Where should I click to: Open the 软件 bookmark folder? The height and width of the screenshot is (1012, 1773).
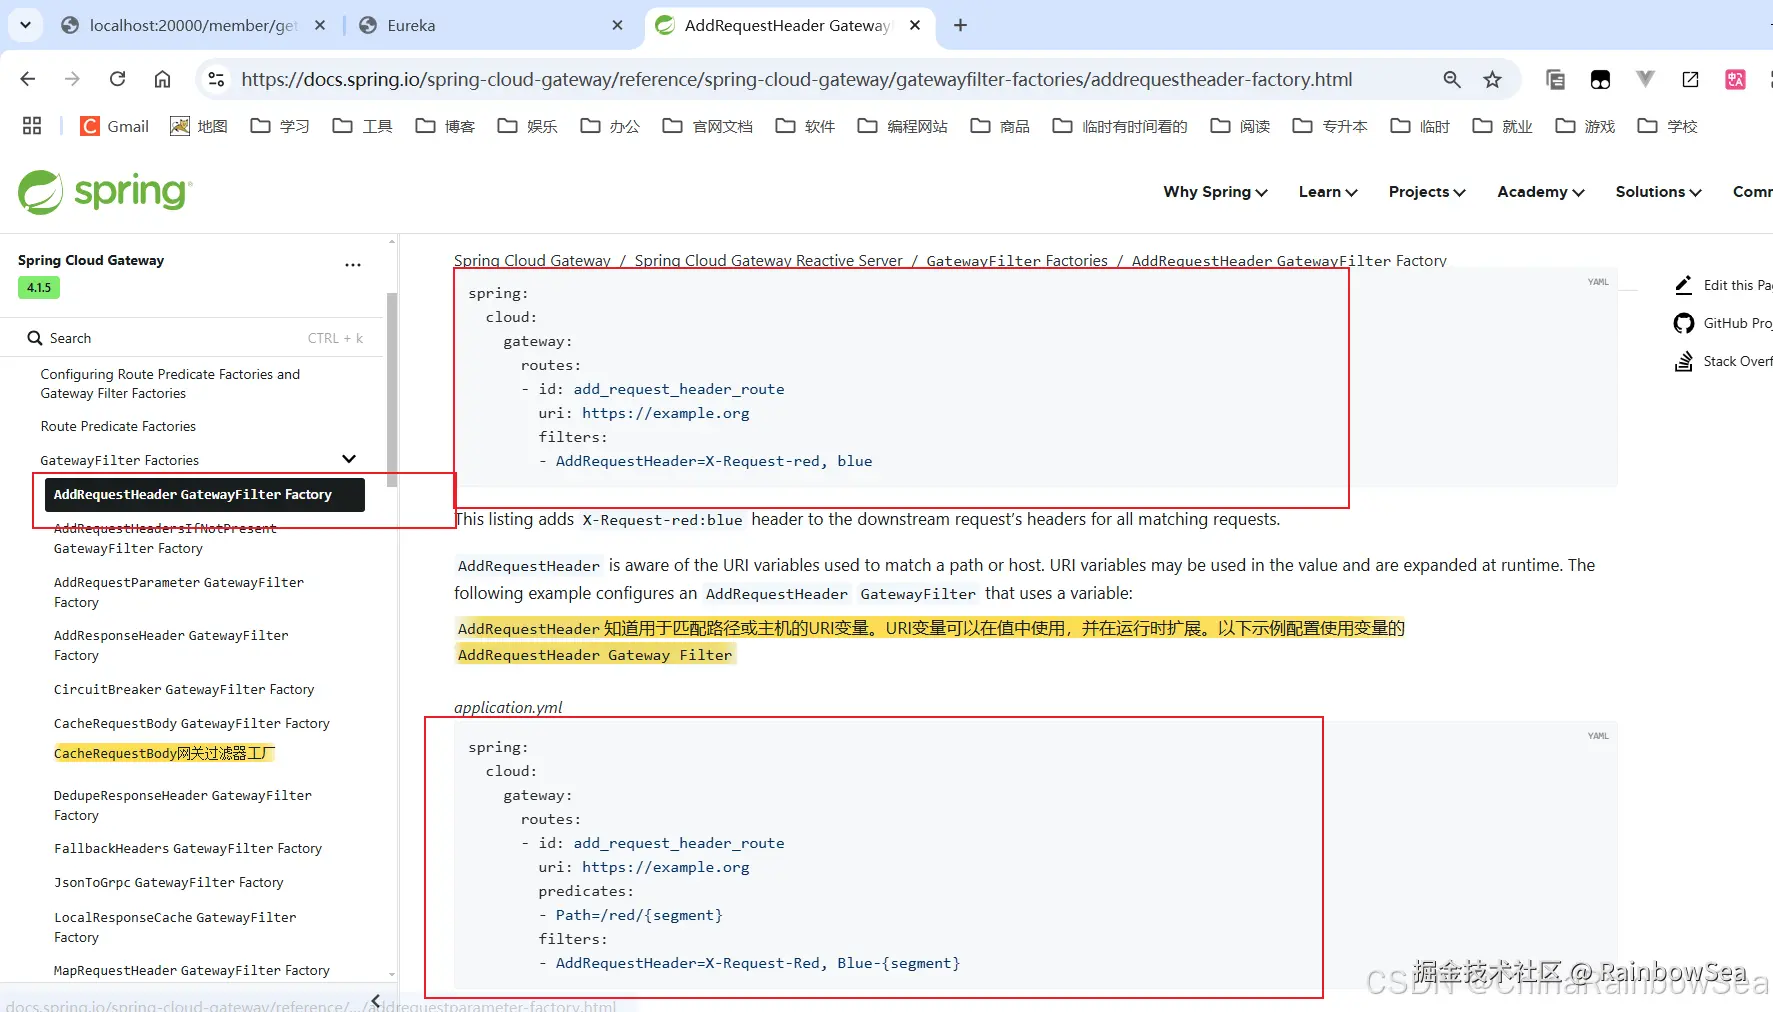coord(805,126)
